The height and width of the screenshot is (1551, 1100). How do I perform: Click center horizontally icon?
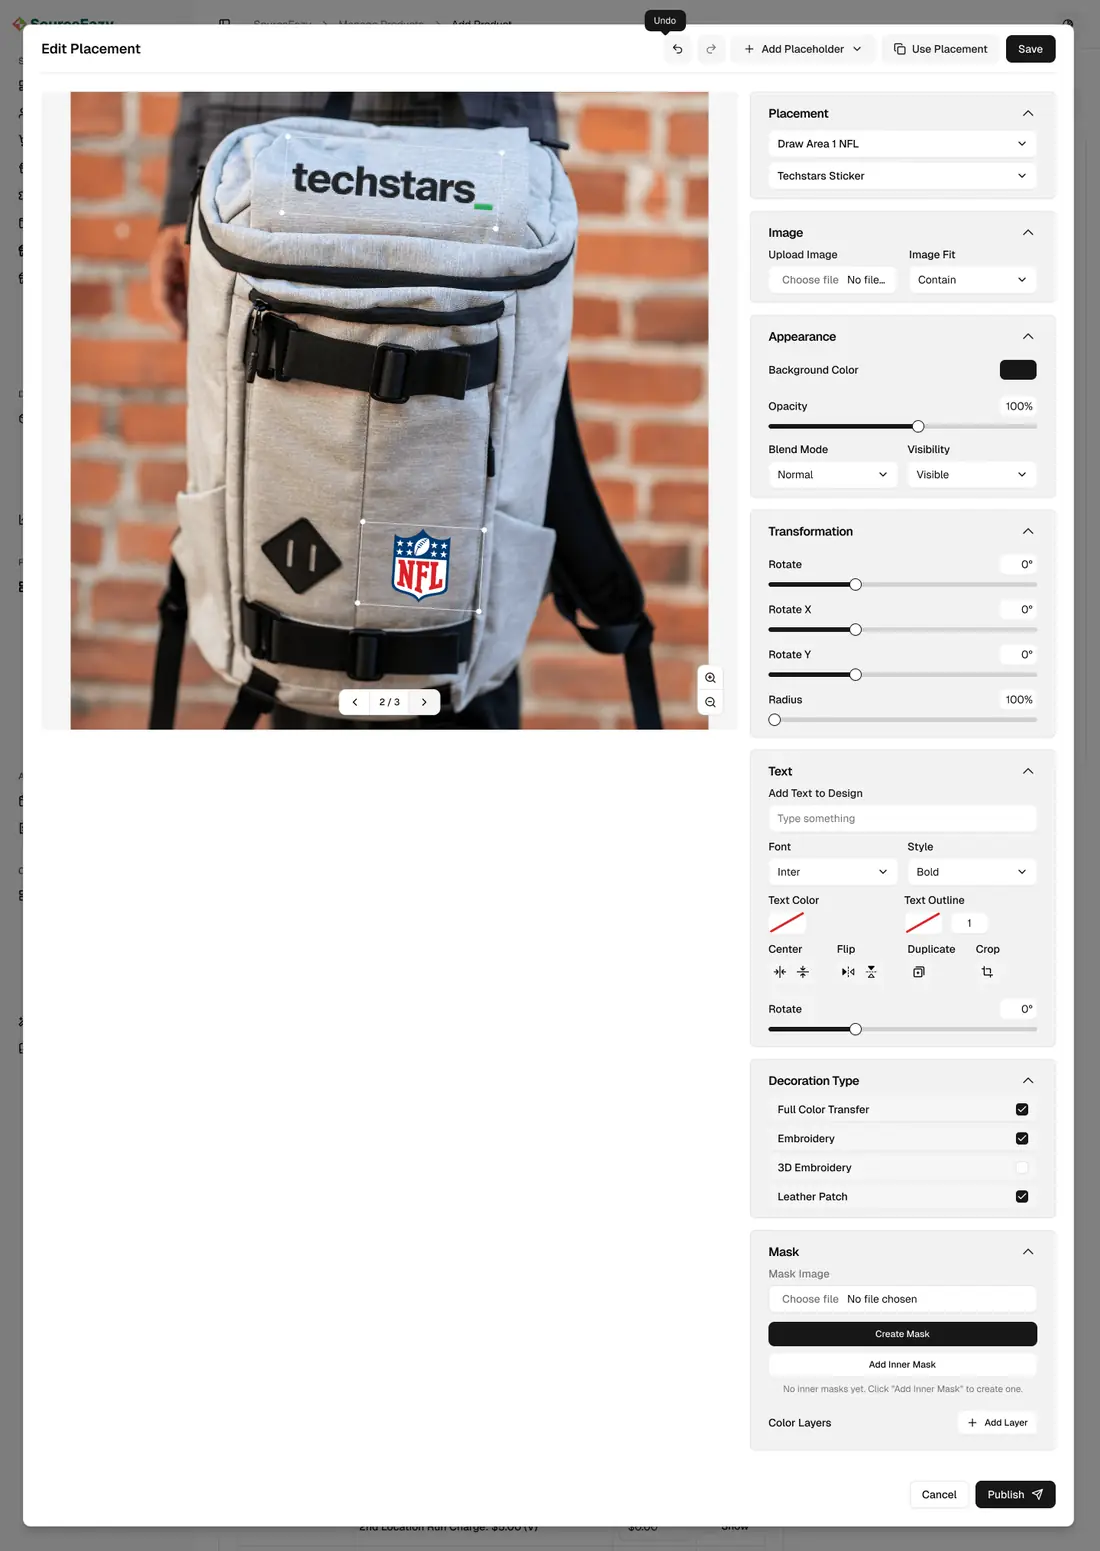(780, 972)
